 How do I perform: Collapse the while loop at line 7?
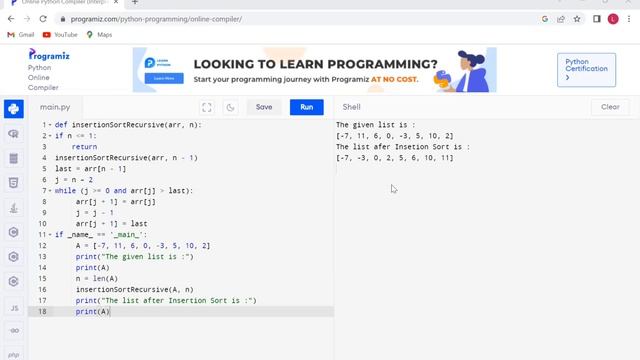tap(50, 191)
